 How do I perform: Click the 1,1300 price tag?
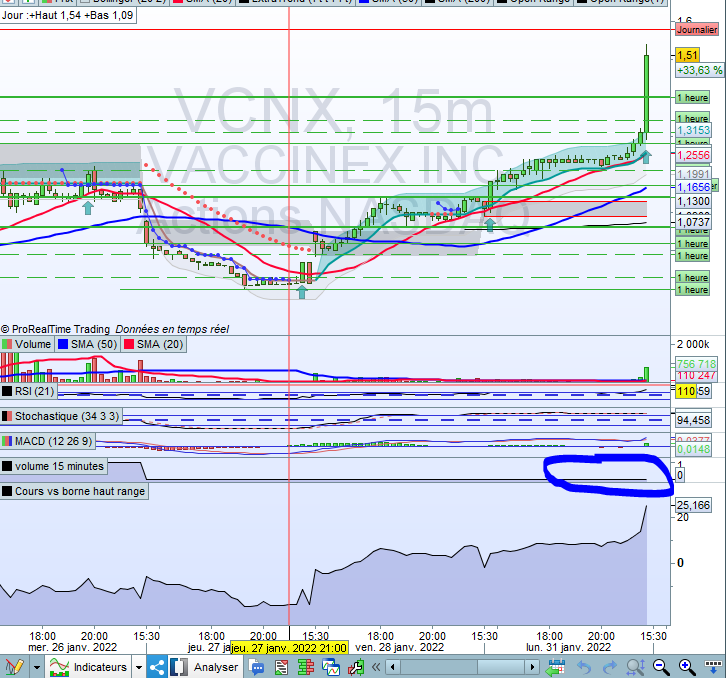pos(693,201)
